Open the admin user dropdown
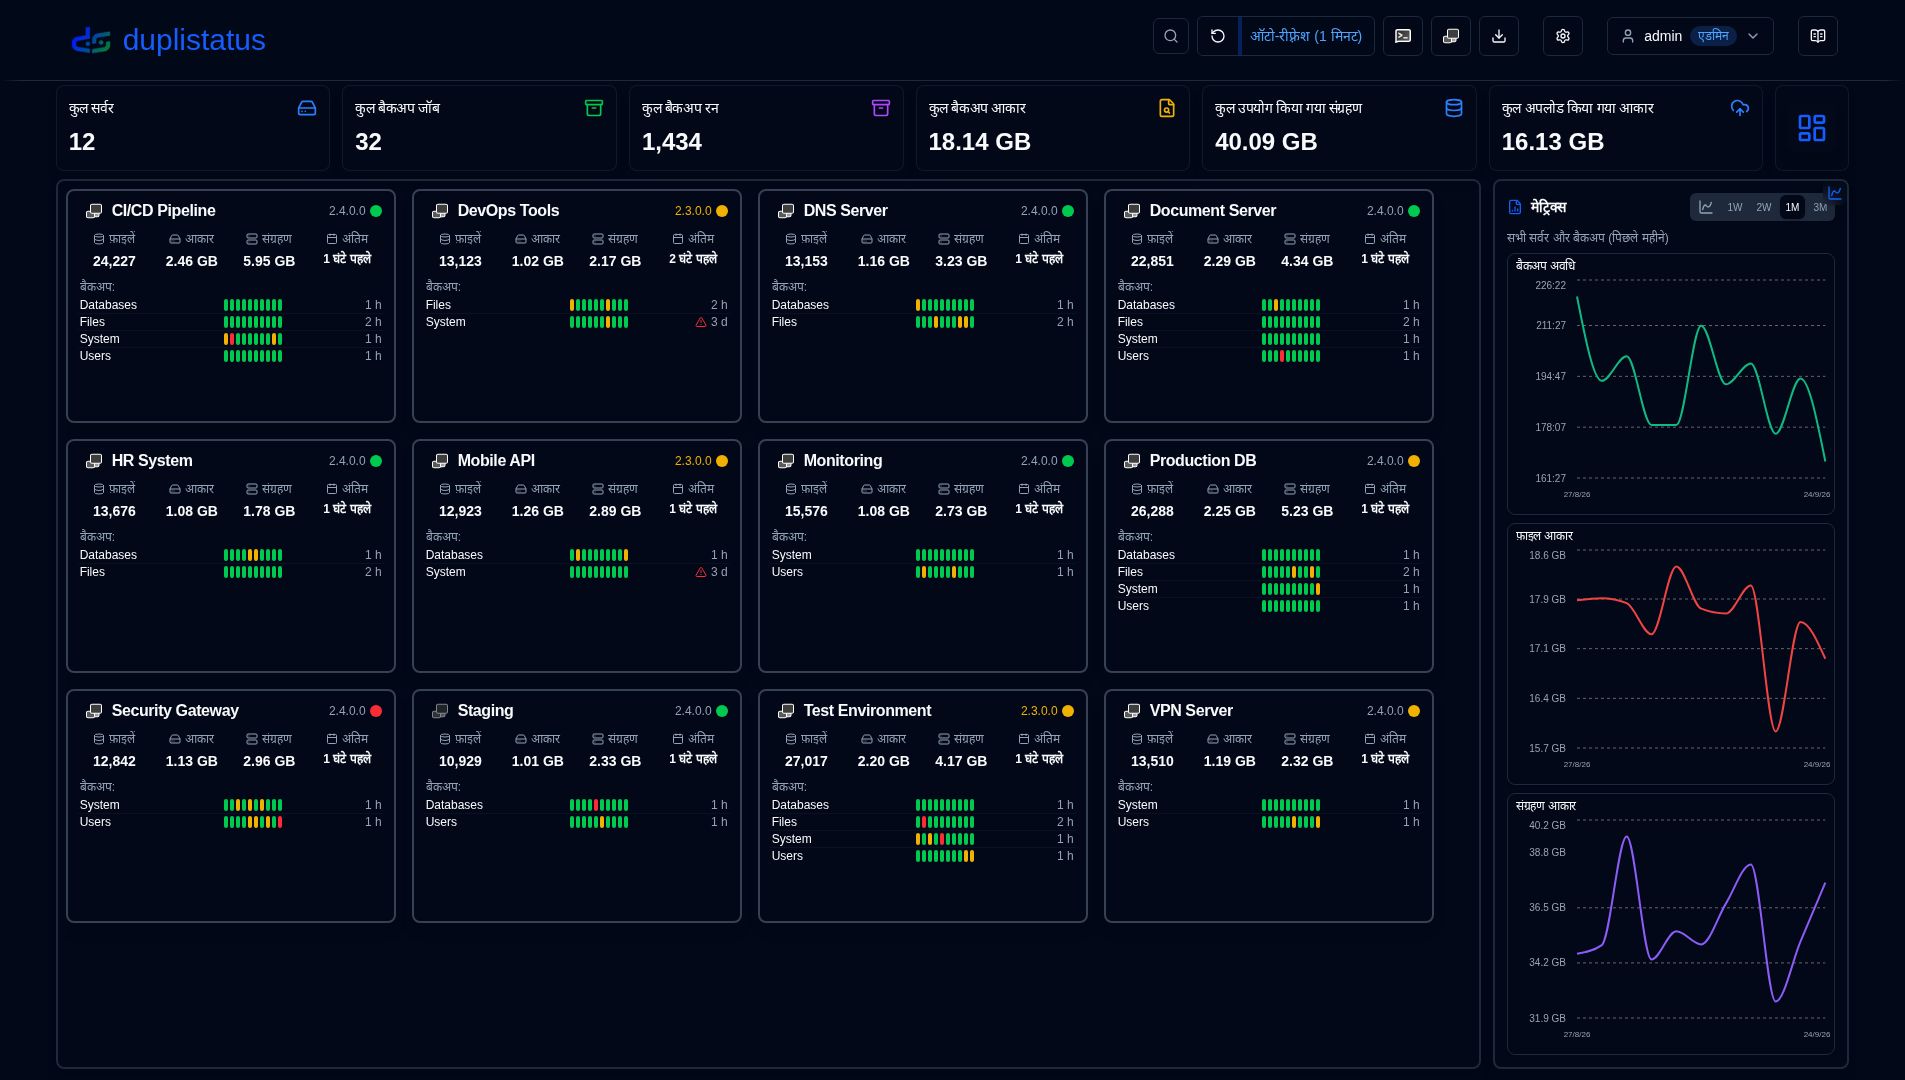The image size is (1905, 1080). (1690, 36)
